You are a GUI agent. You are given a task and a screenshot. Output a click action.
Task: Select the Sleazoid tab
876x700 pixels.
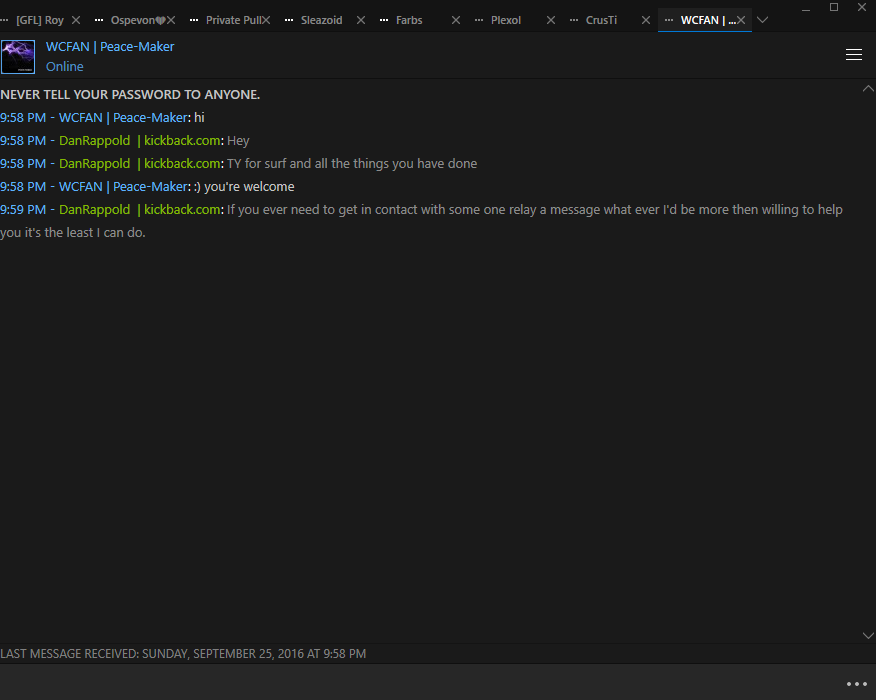point(321,20)
